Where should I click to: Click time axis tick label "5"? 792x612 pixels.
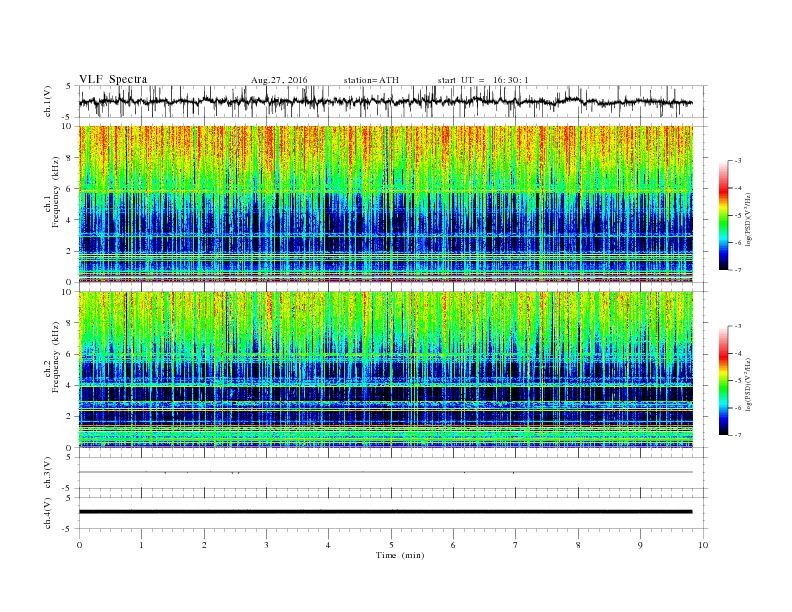391,545
